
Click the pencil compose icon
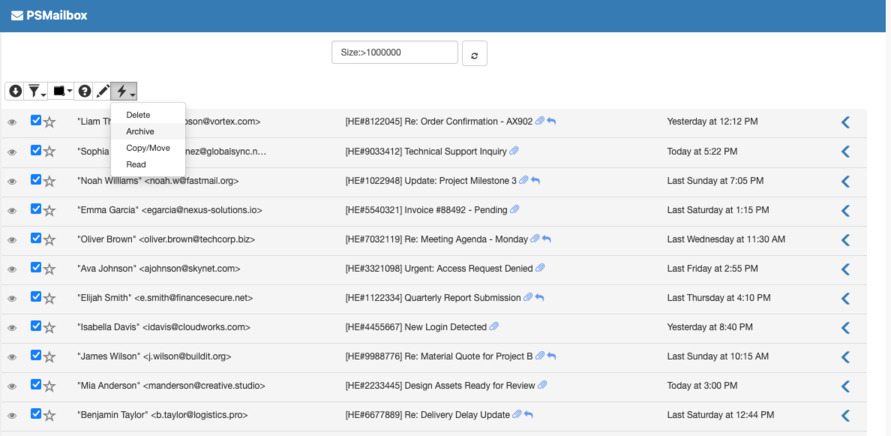102,91
